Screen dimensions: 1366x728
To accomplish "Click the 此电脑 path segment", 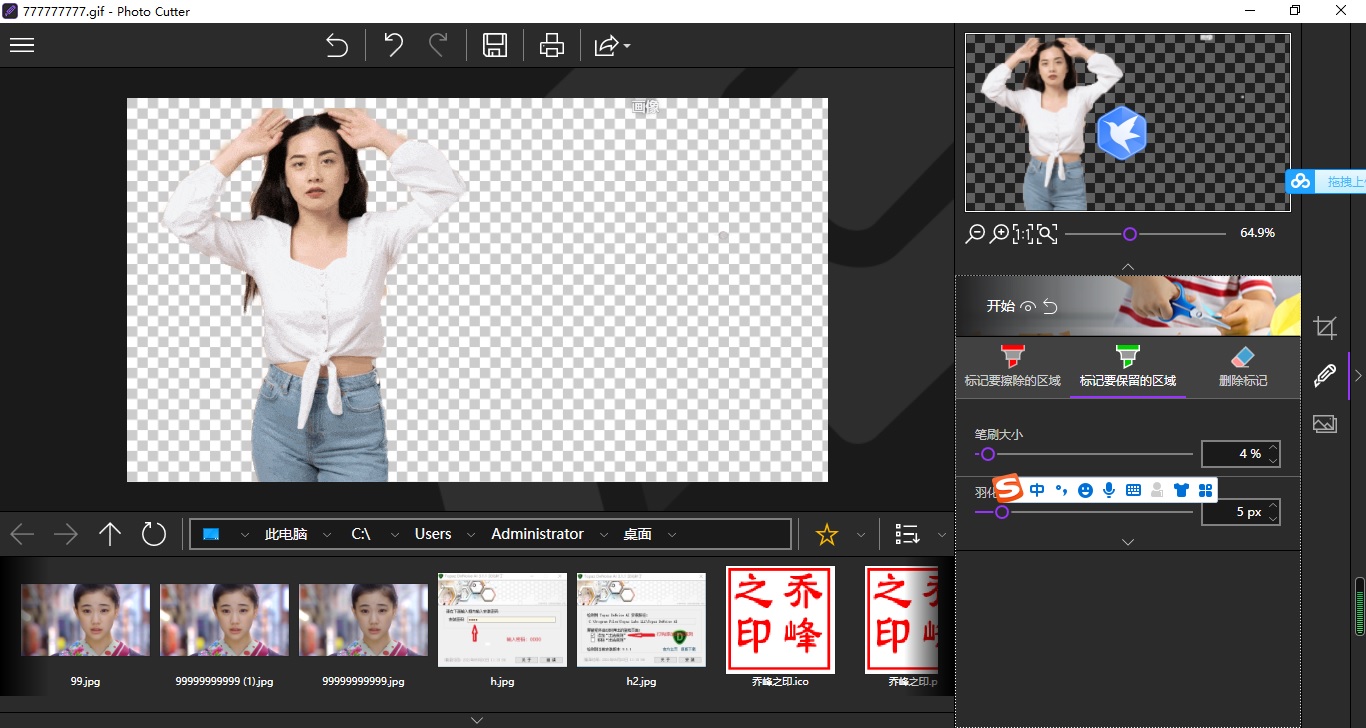I will point(286,534).
